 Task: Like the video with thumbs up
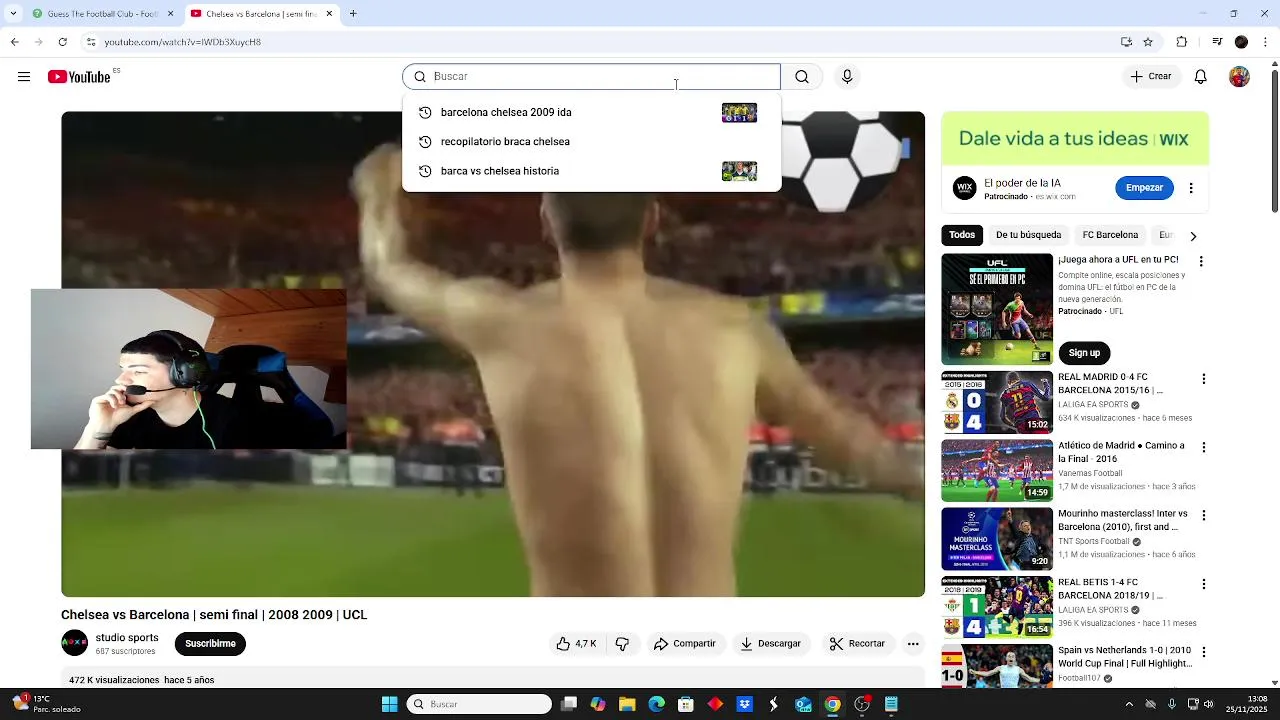click(x=576, y=644)
